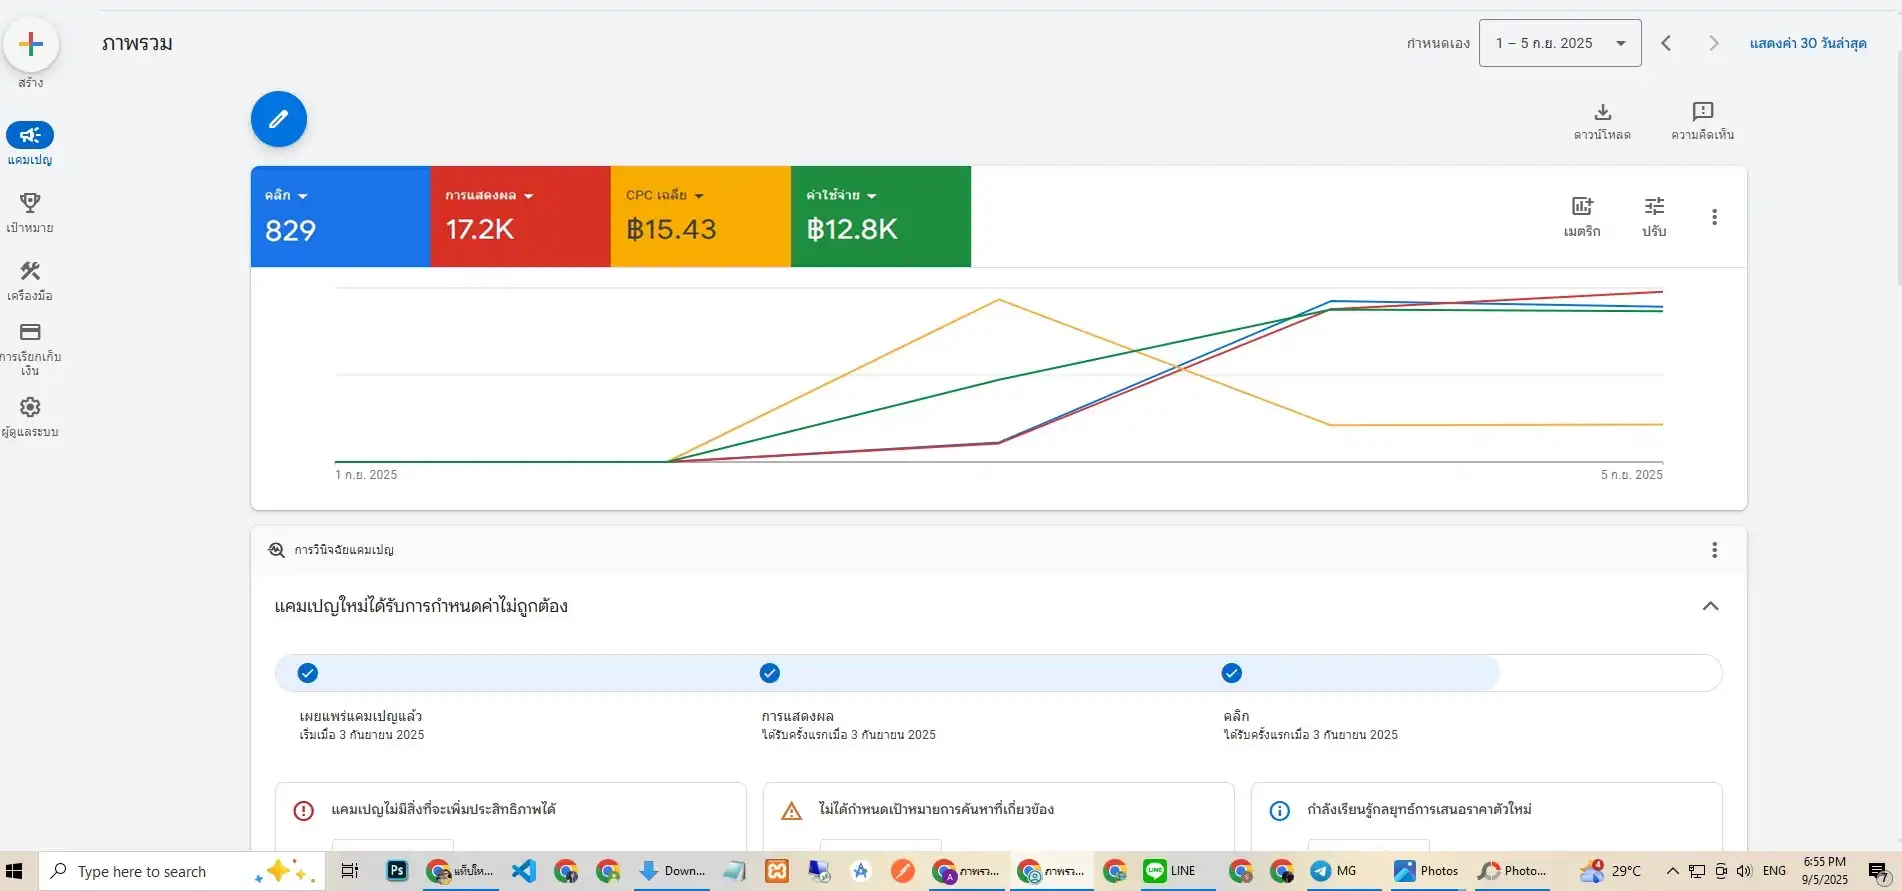
Task: Open the Metrics chart icon
Action: point(1582,207)
